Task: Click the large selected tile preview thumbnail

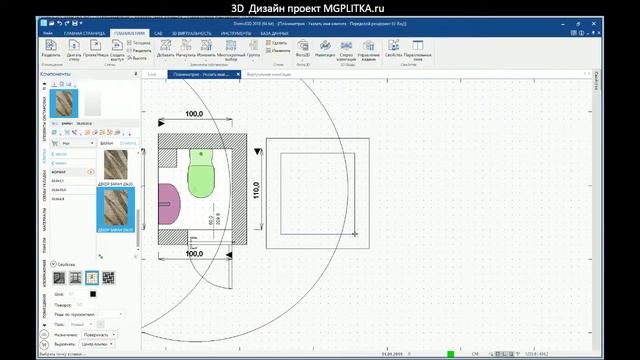Action: pos(64,104)
